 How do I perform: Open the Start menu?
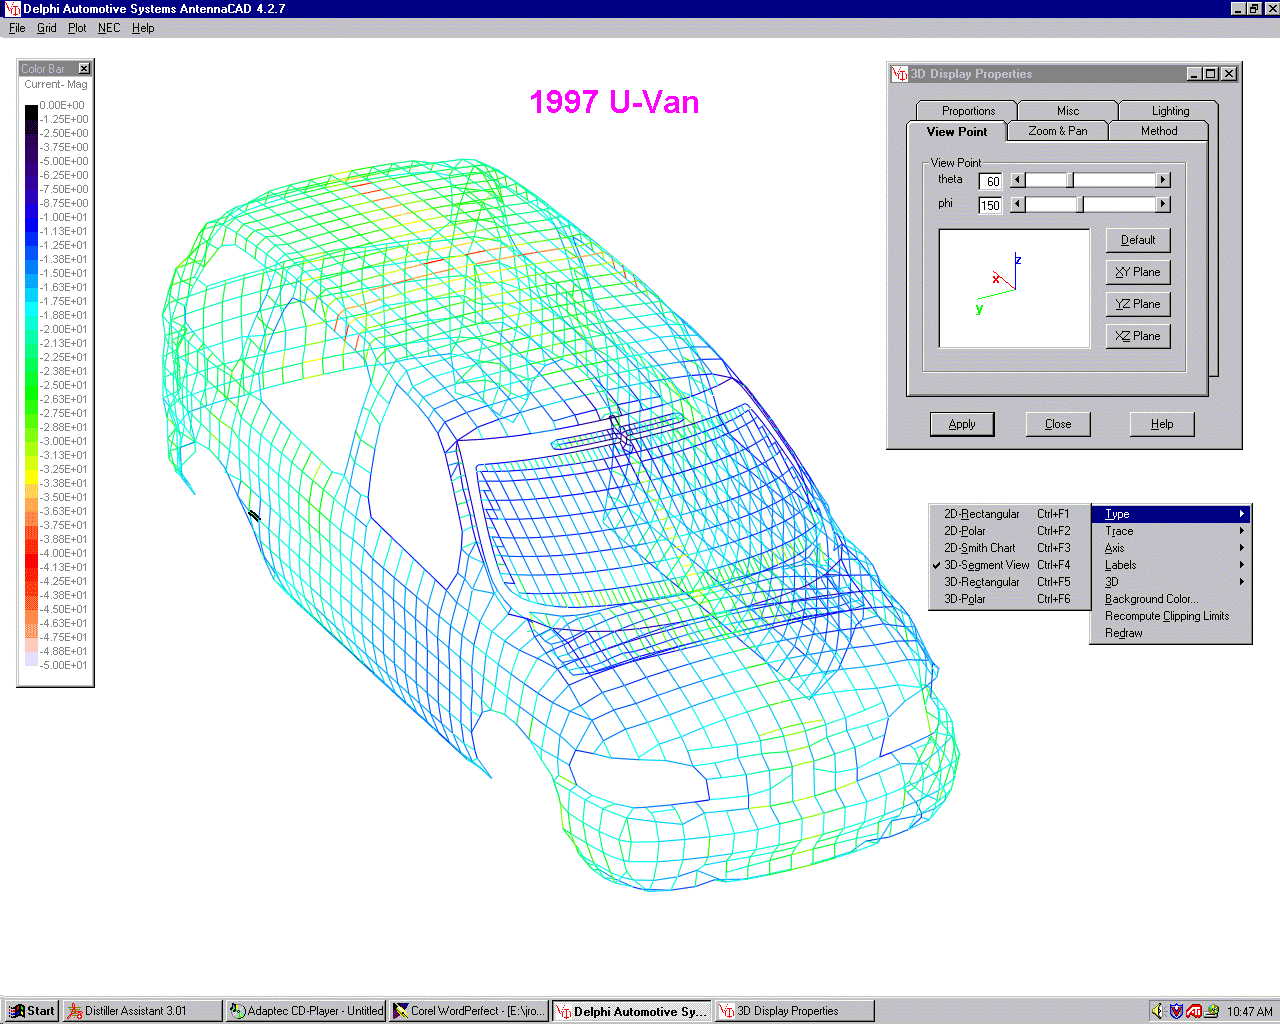[31, 1011]
